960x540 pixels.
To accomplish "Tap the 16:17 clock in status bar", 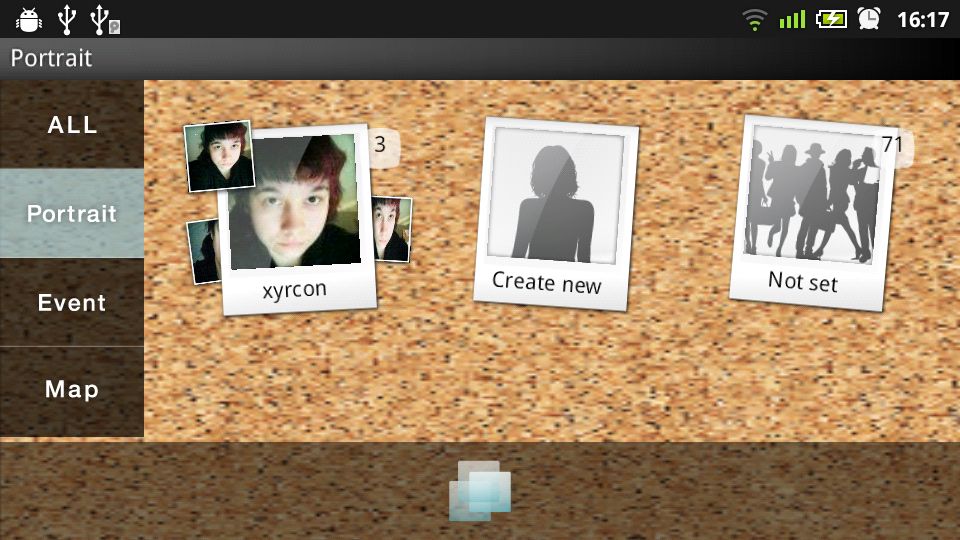I will pos(923,20).
